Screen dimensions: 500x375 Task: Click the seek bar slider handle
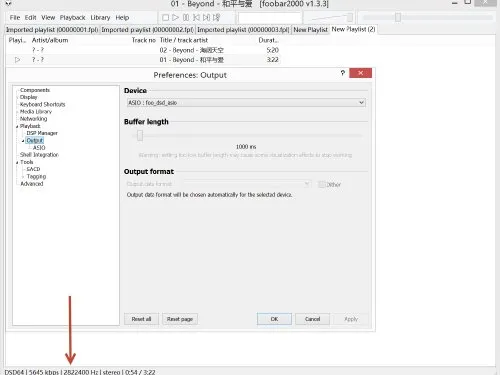coord(398,17)
